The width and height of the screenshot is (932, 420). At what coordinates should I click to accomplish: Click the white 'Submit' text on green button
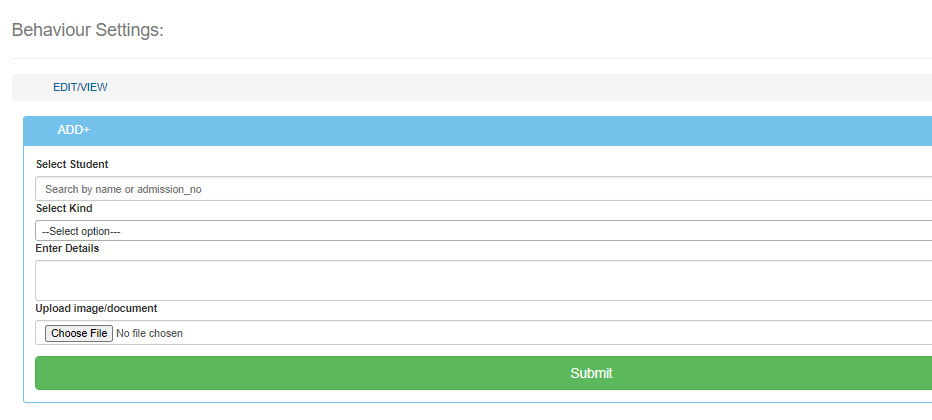pos(591,373)
